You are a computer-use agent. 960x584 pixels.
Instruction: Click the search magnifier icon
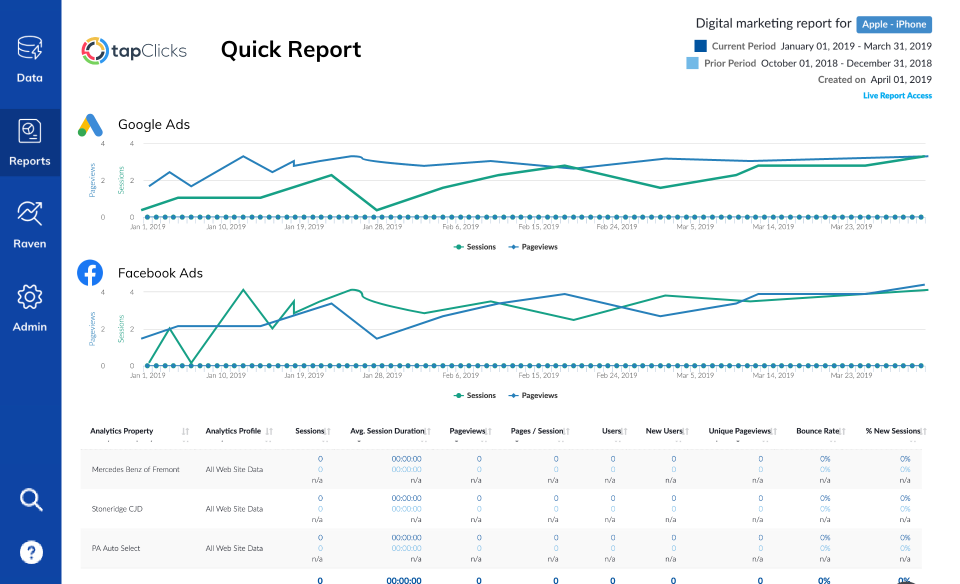30,499
